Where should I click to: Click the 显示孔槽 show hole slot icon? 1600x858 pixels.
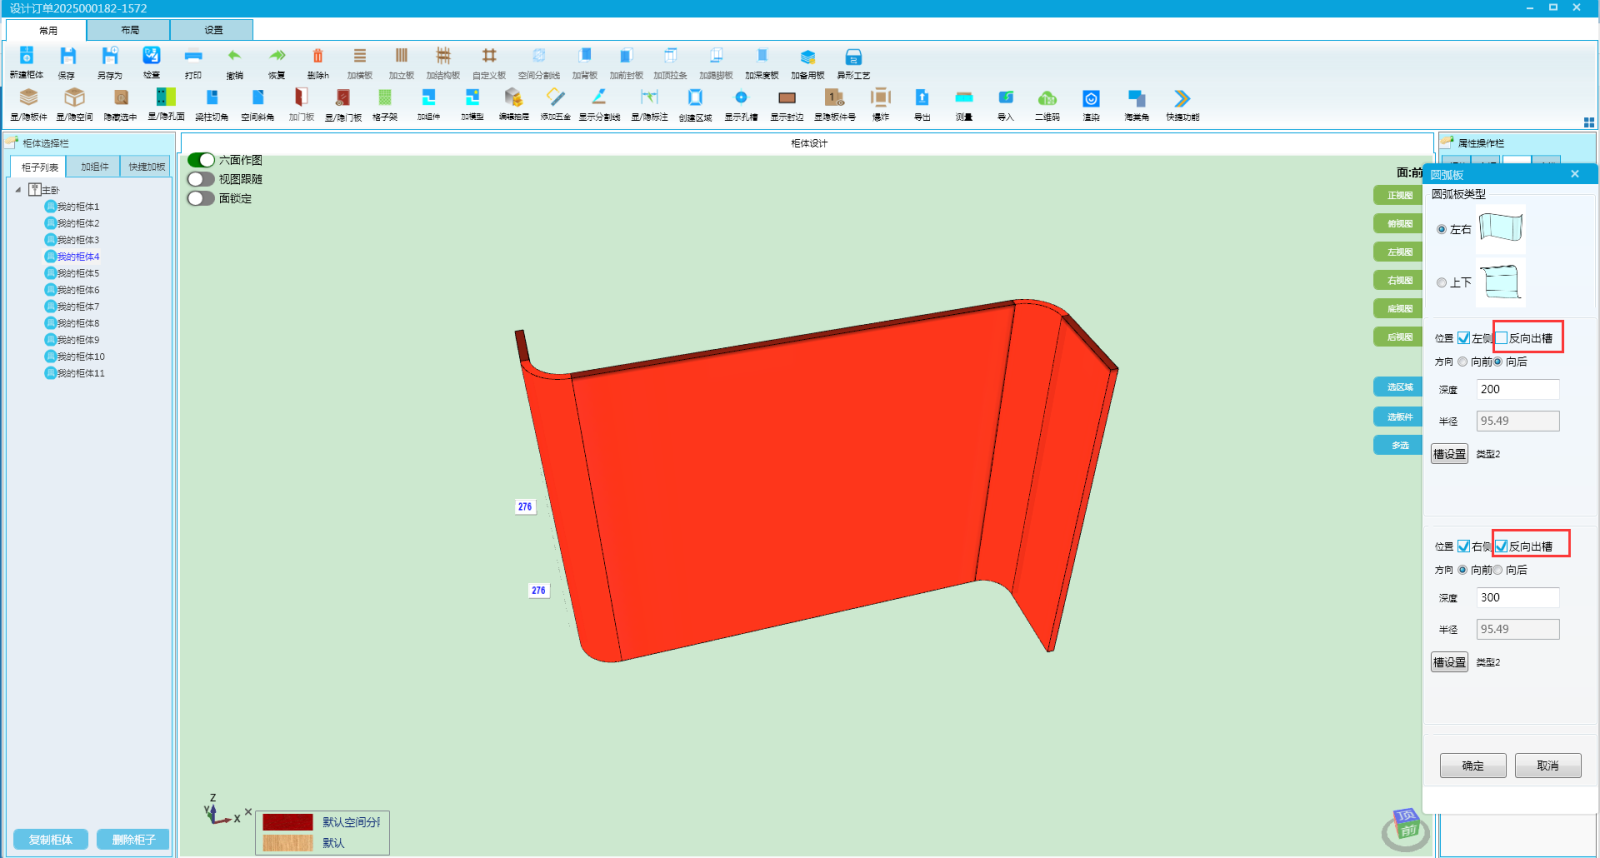coord(741,97)
